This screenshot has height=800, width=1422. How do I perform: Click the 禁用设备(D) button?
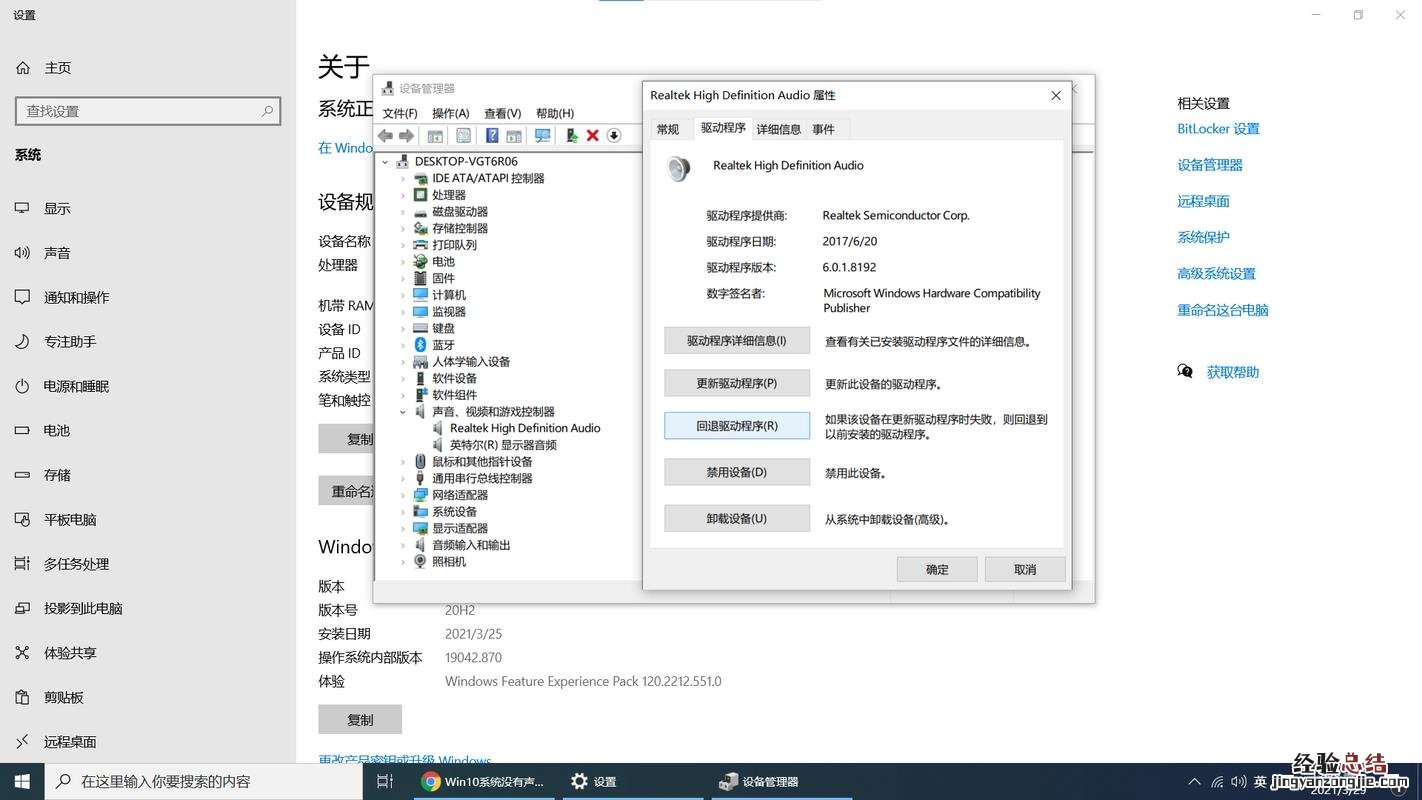point(737,472)
